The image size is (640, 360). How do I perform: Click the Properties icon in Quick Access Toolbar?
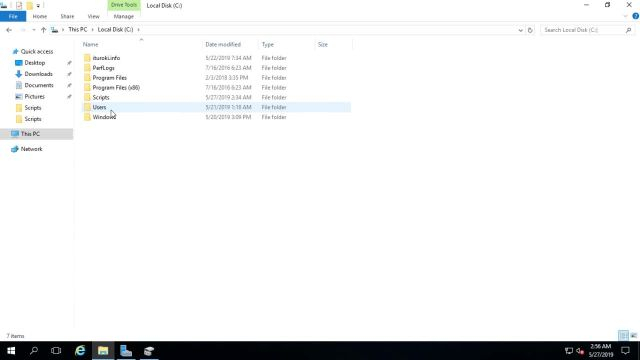click(19, 6)
